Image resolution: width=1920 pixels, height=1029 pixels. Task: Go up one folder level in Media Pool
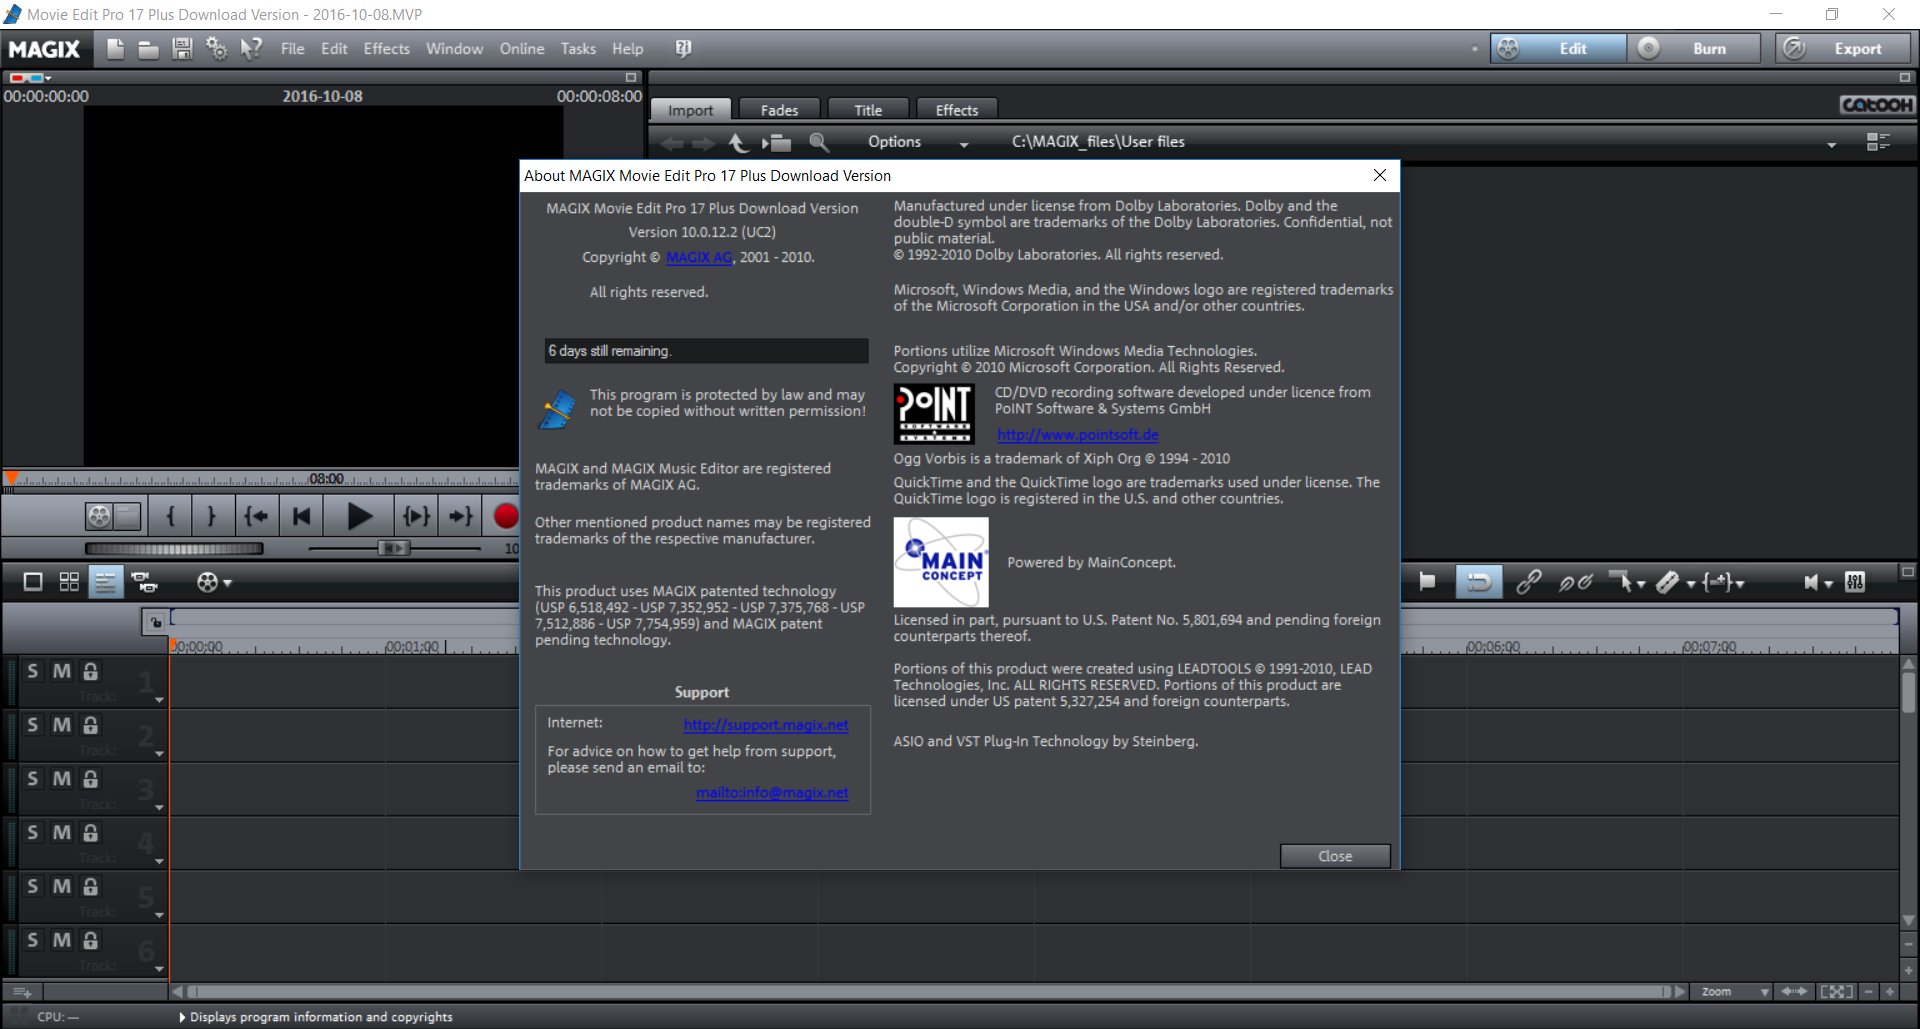pos(739,142)
